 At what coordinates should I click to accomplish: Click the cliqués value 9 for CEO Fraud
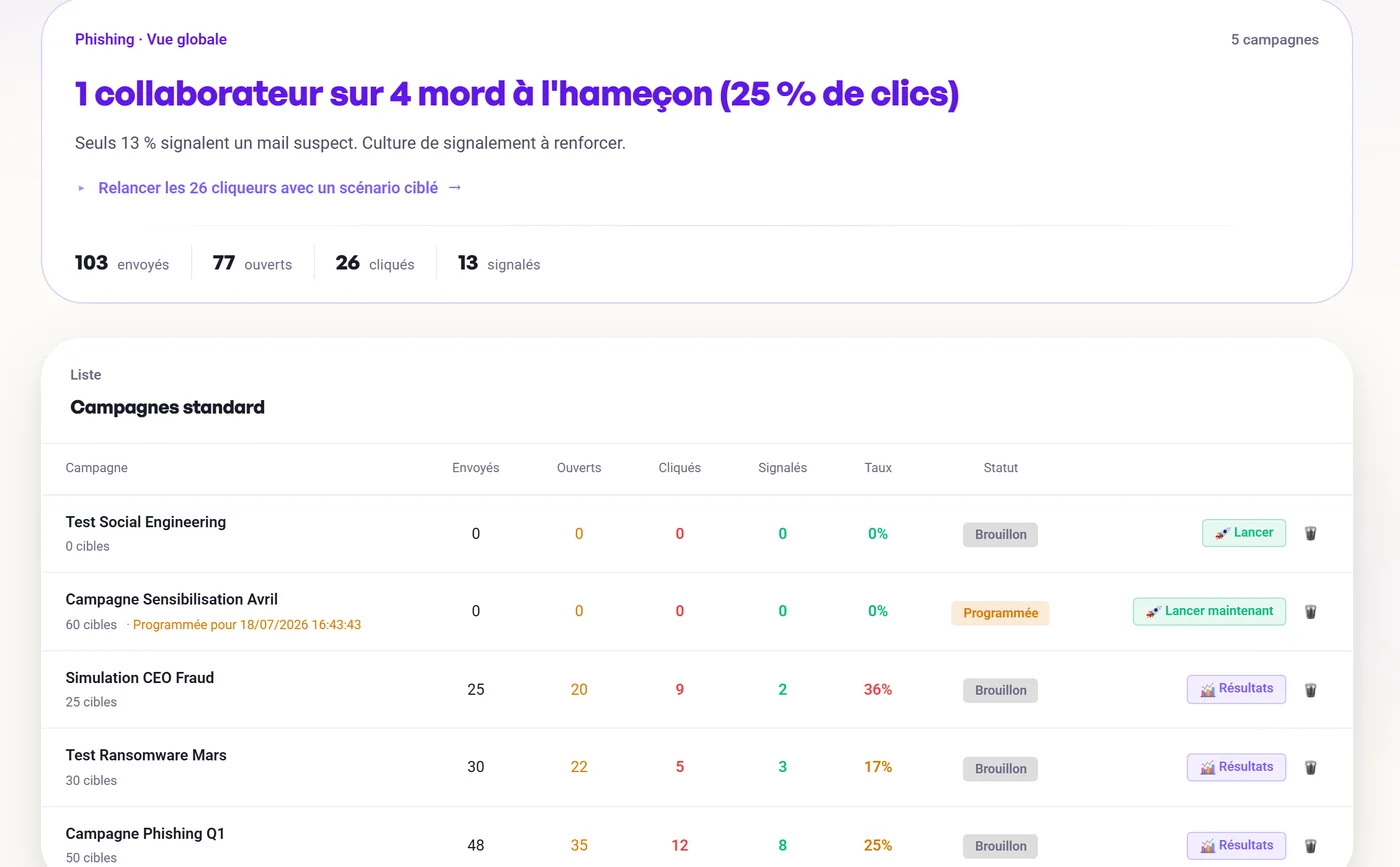click(680, 689)
